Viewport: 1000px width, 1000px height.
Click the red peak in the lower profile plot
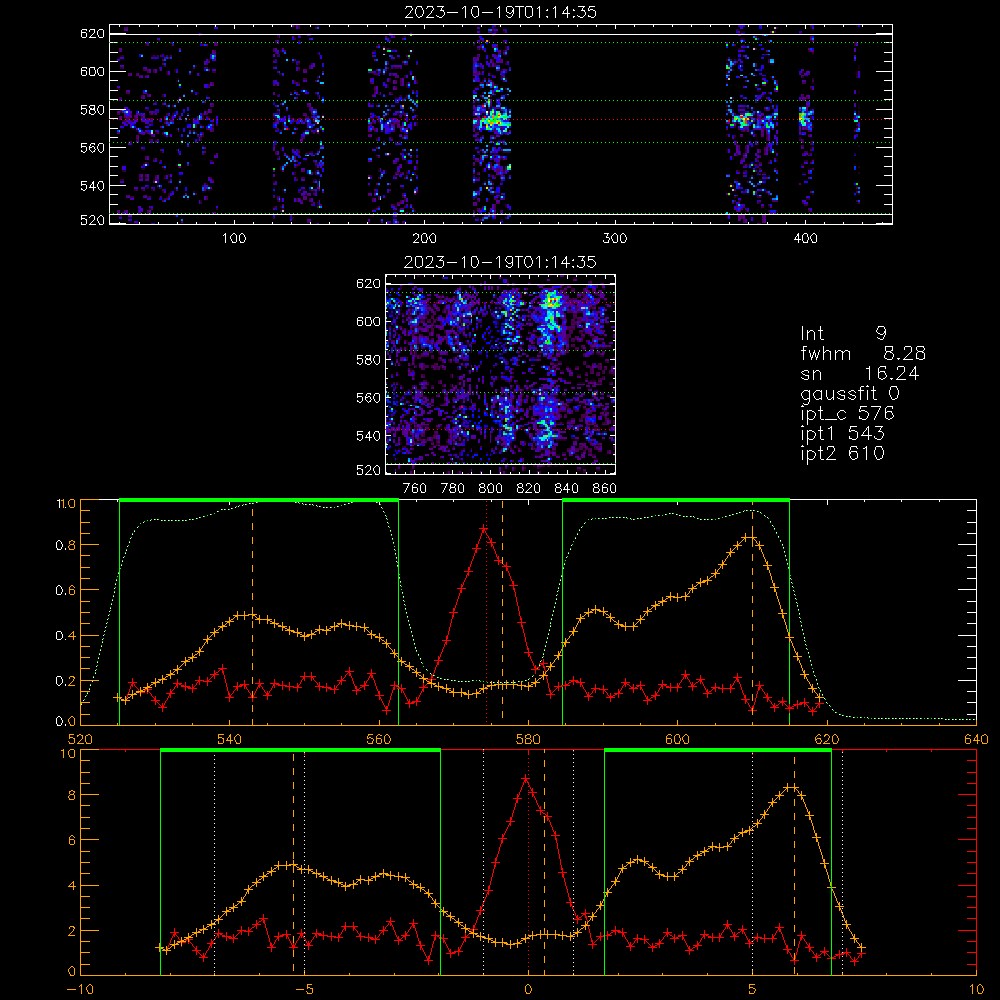[526, 779]
